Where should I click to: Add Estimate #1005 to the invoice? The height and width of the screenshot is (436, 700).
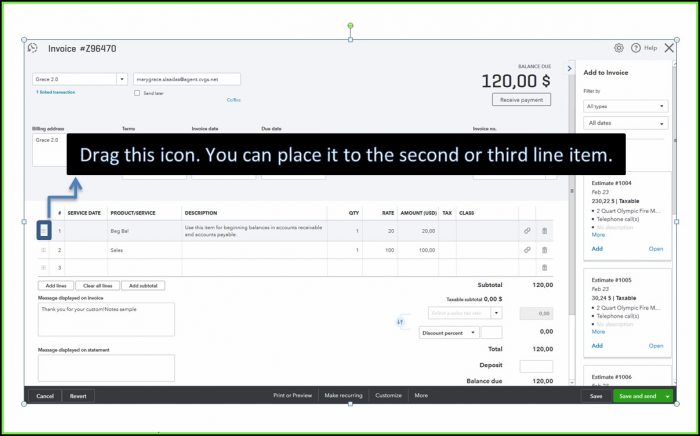[x=597, y=346]
